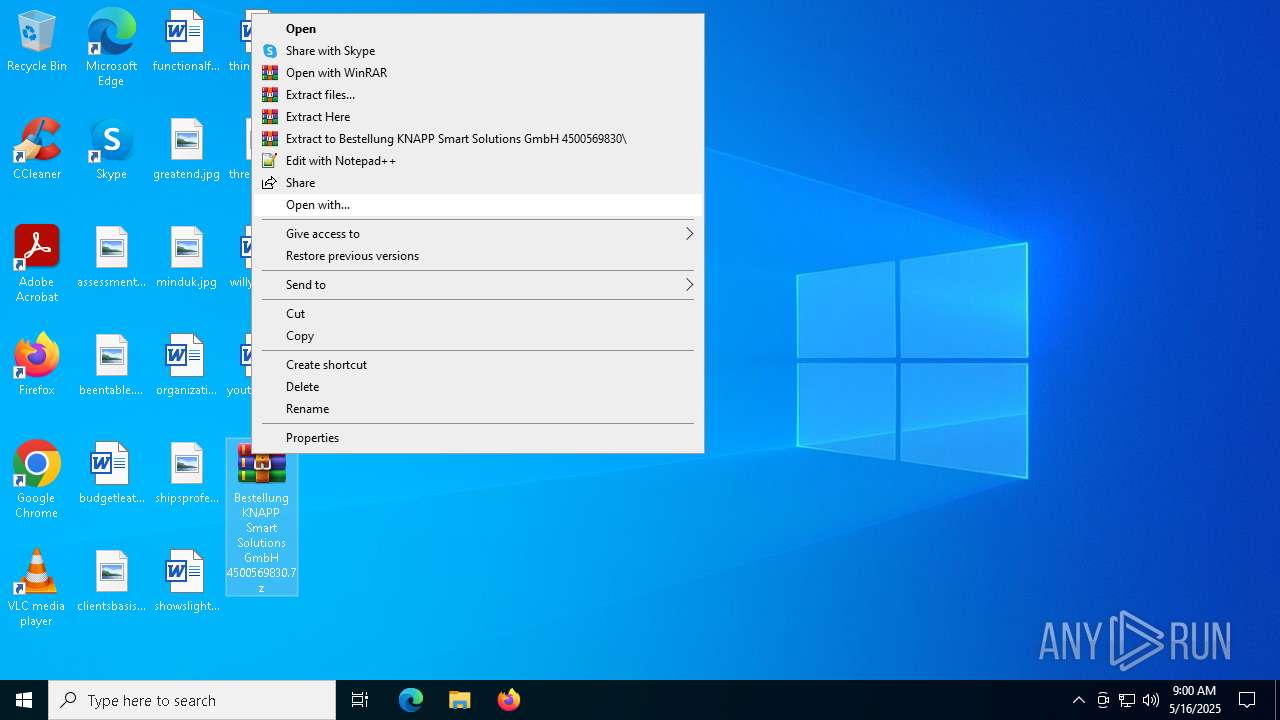Open Properties from the context menu
1280x720 pixels.
click(478, 438)
